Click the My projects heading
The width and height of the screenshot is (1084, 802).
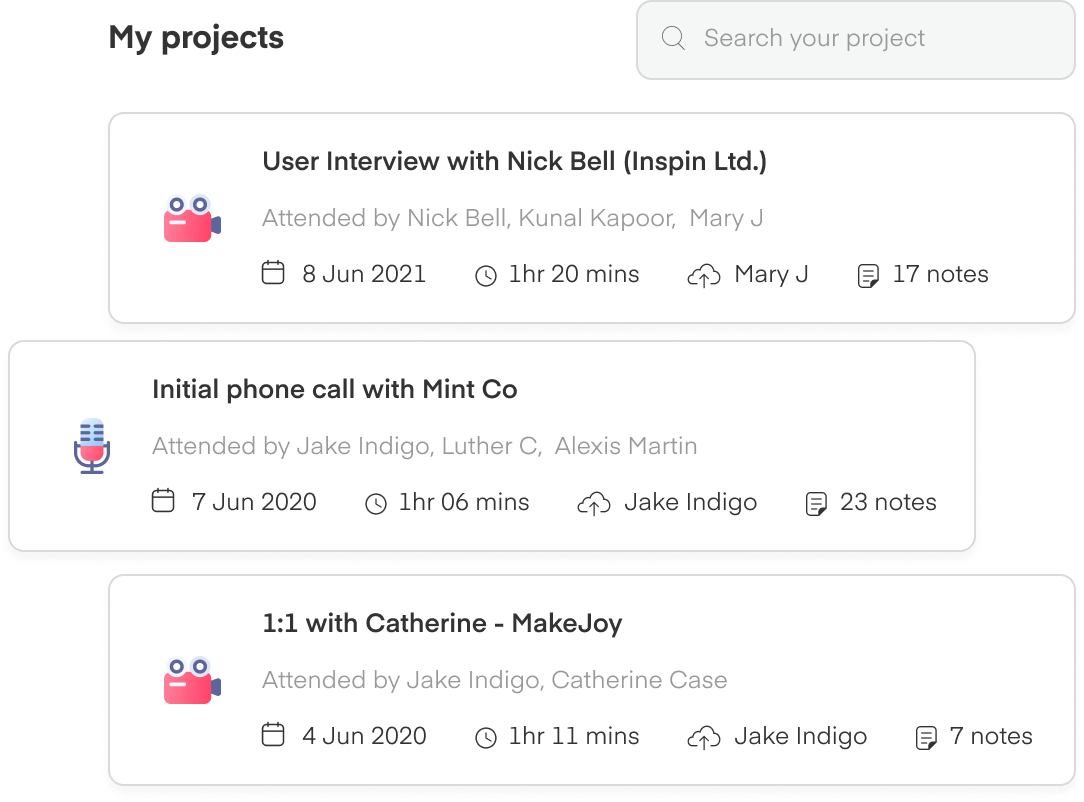click(x=196, y=38)
